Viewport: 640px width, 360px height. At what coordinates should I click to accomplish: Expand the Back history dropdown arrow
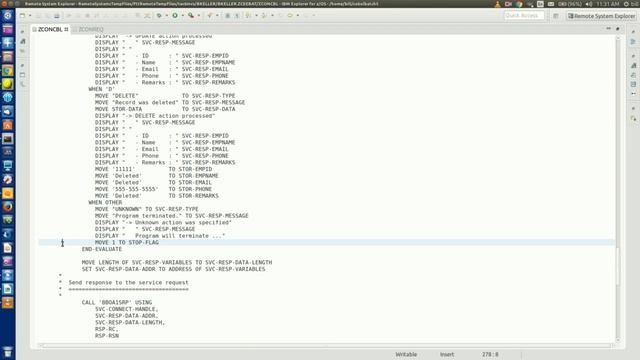298,16
